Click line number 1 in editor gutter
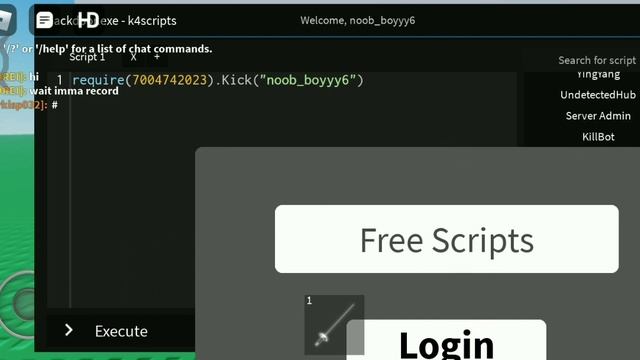Viewport: 640px width, 360px height. (x=60, y=80)
